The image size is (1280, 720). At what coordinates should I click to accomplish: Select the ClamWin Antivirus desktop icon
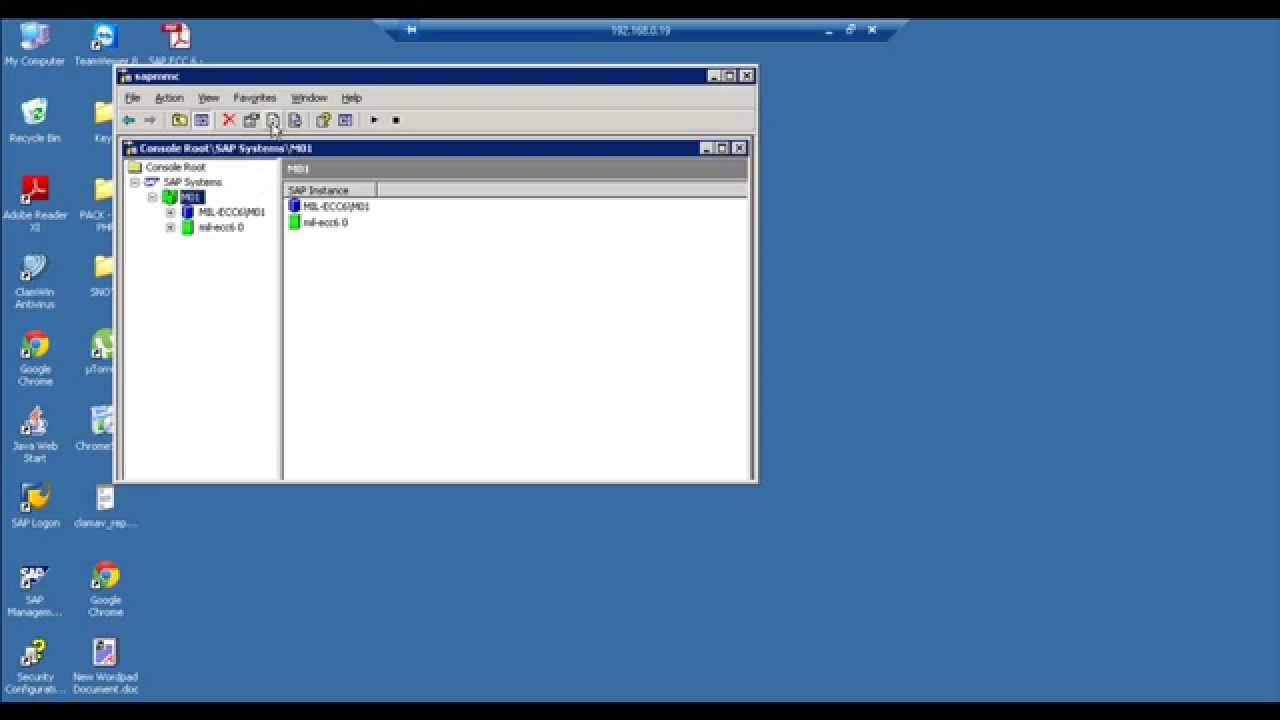pyautogui.click(x=35, y=281)
